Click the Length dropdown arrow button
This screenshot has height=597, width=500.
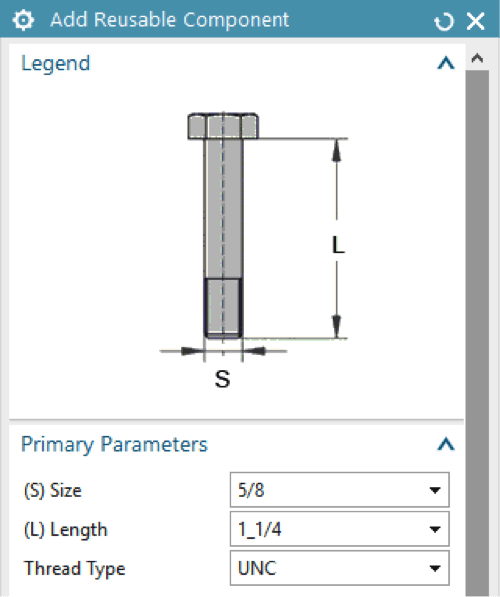435,529
